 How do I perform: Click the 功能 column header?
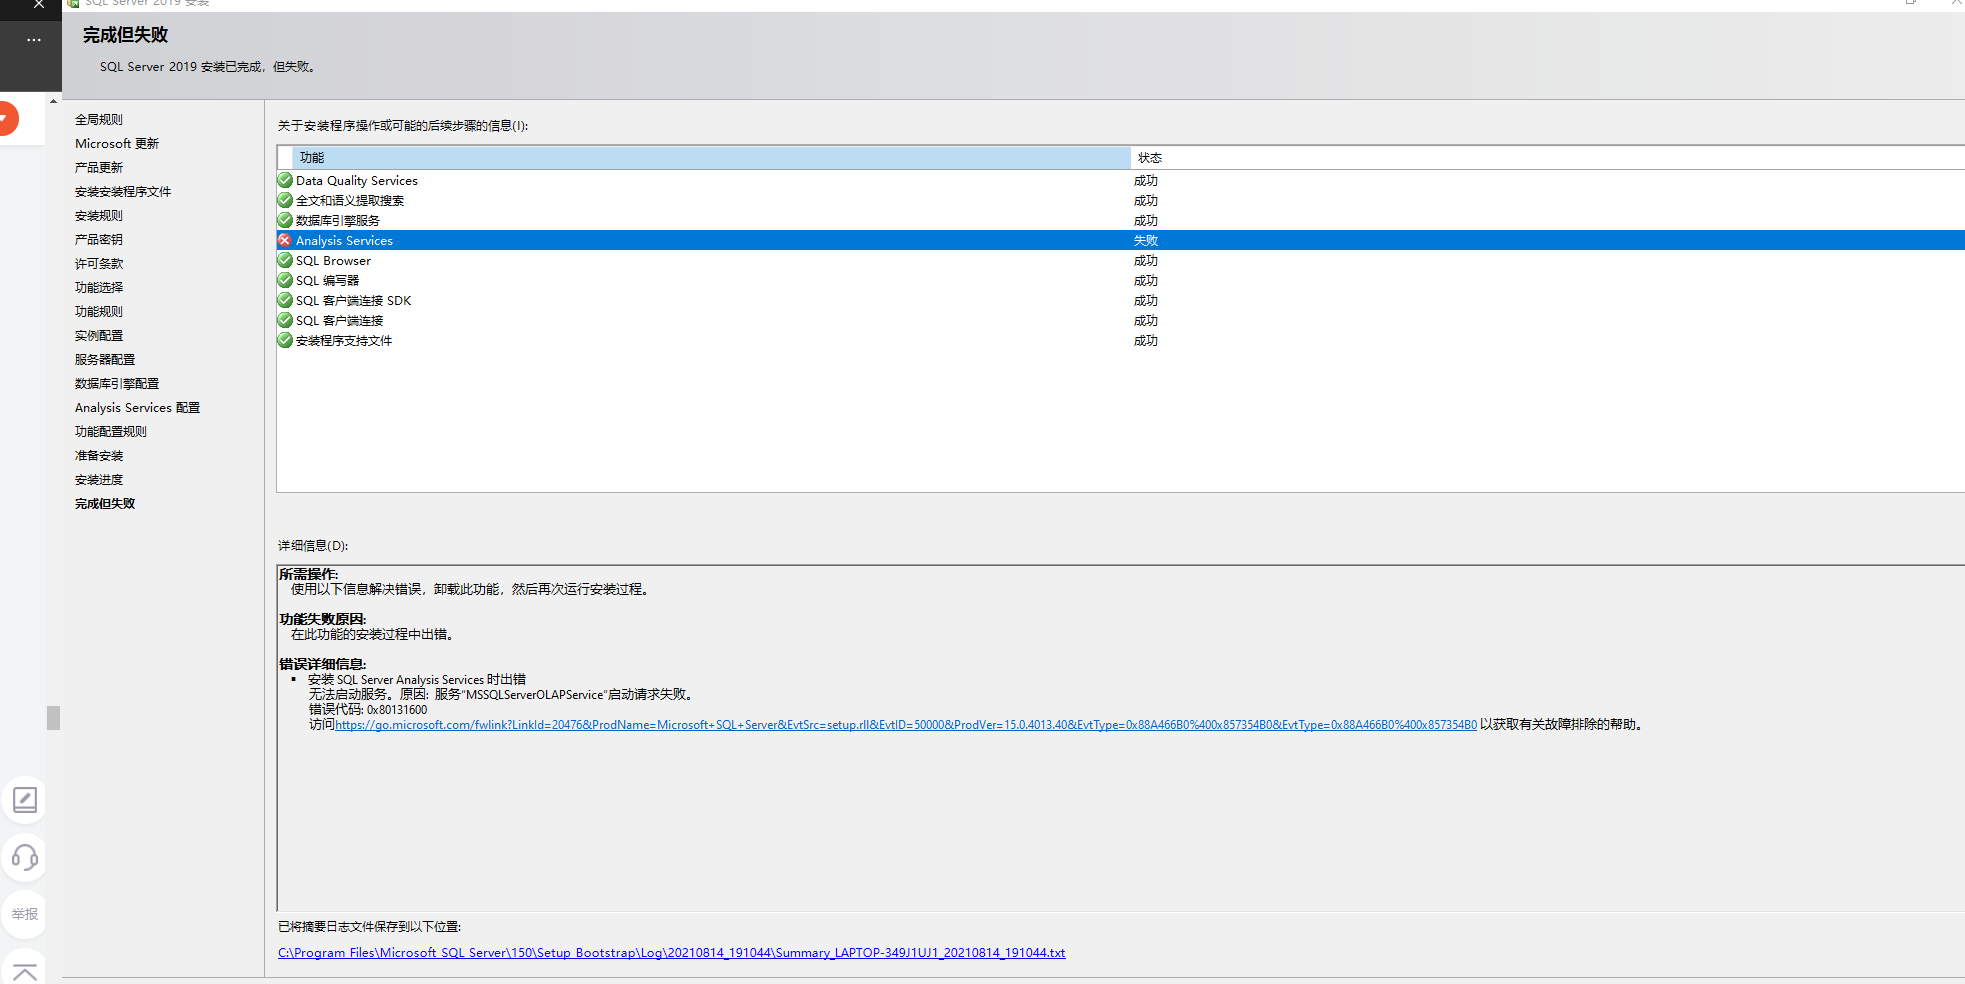click(311, 157)
